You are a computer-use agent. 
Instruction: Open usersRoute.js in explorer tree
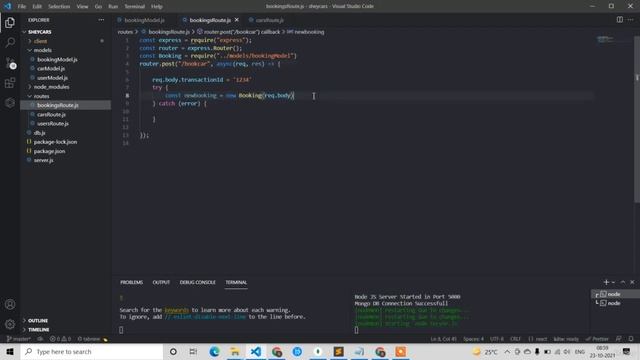coord(53,124)
